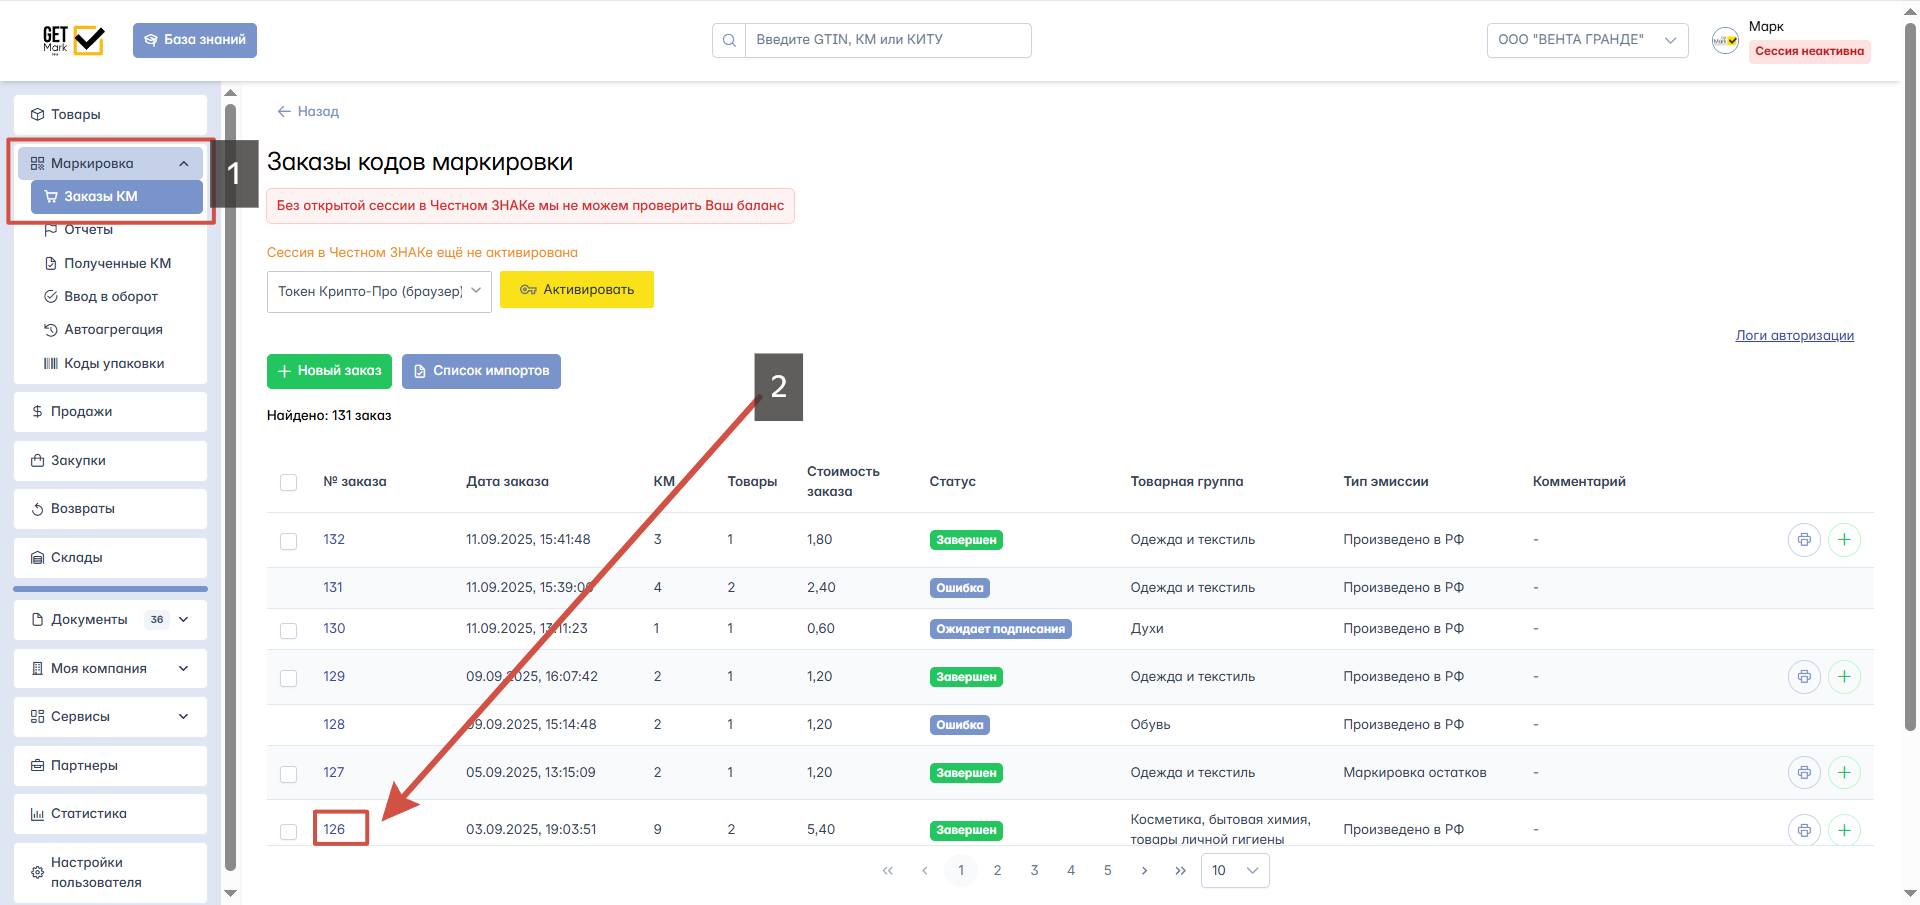Click the Ожидает подписания status badge

(x=1000, y=629)
